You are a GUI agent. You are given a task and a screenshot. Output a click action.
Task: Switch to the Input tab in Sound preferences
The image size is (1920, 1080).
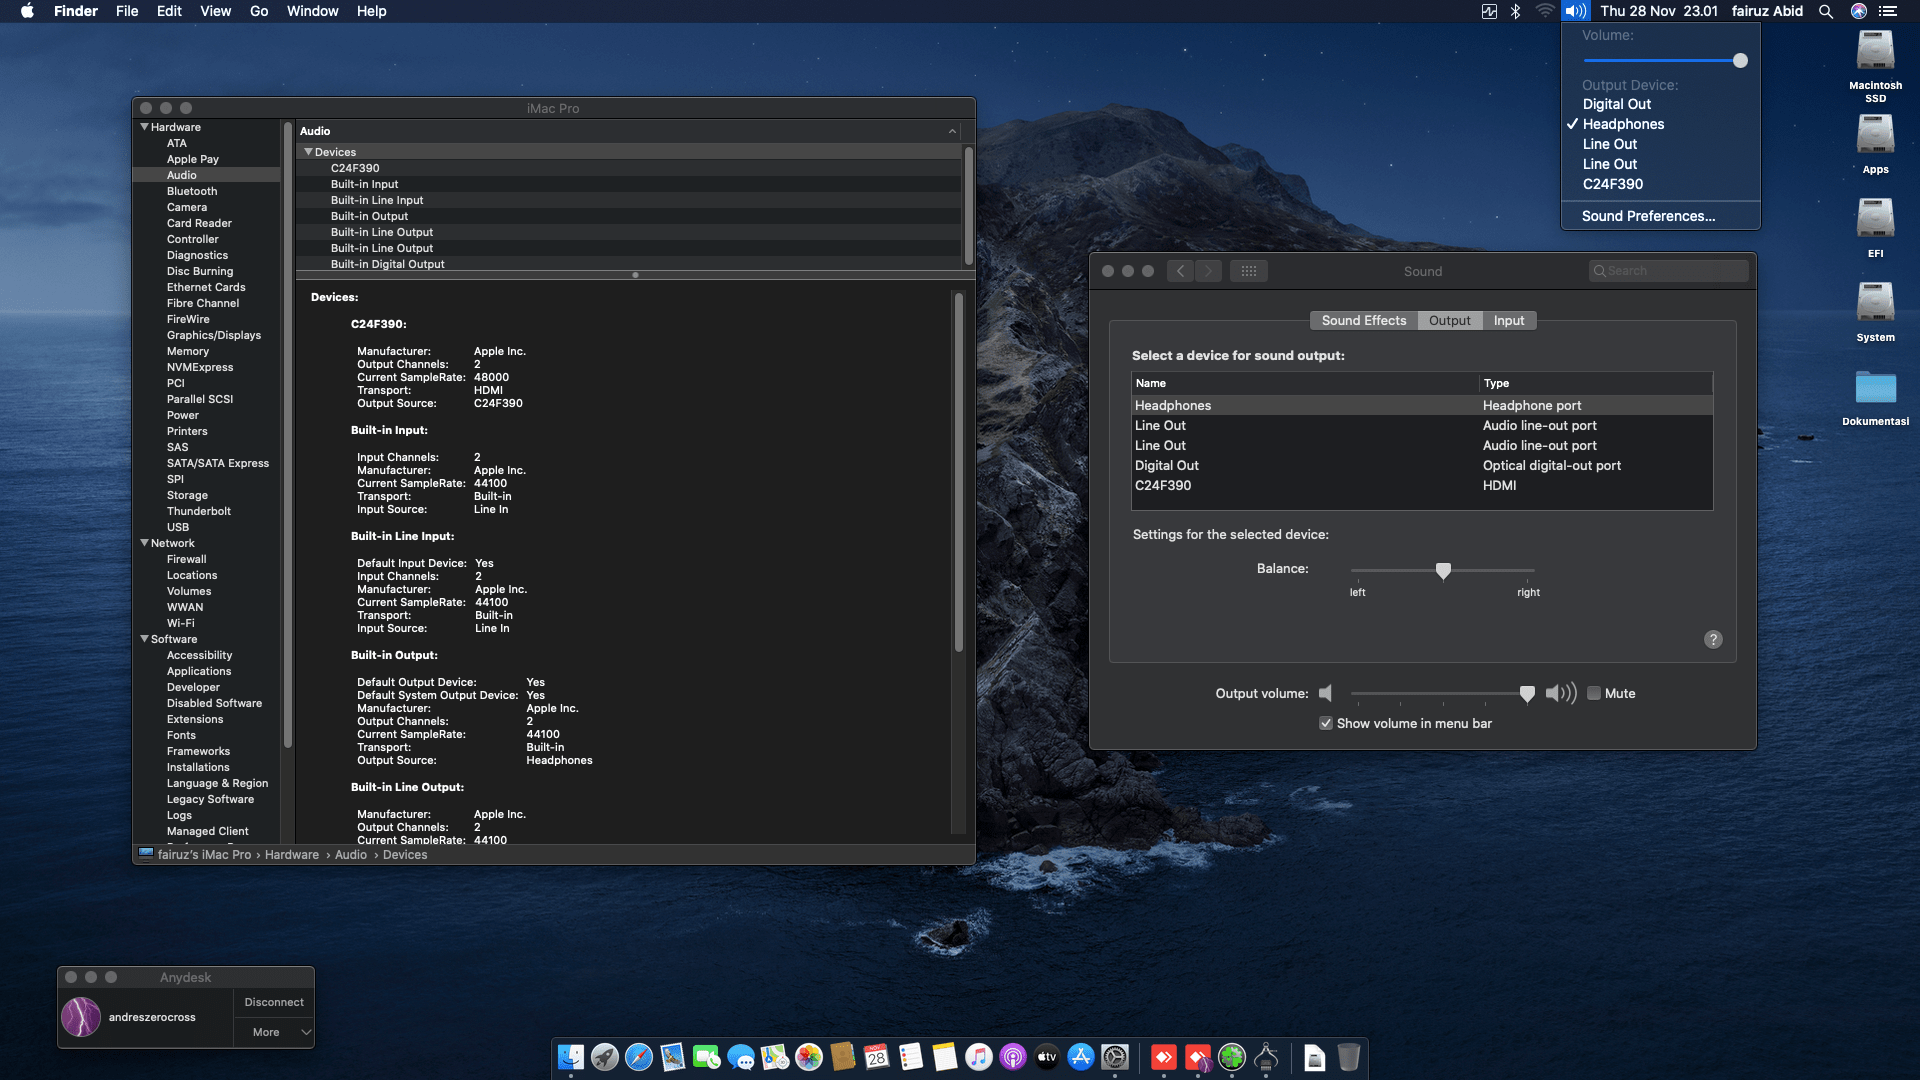(x=1509, y=320)
